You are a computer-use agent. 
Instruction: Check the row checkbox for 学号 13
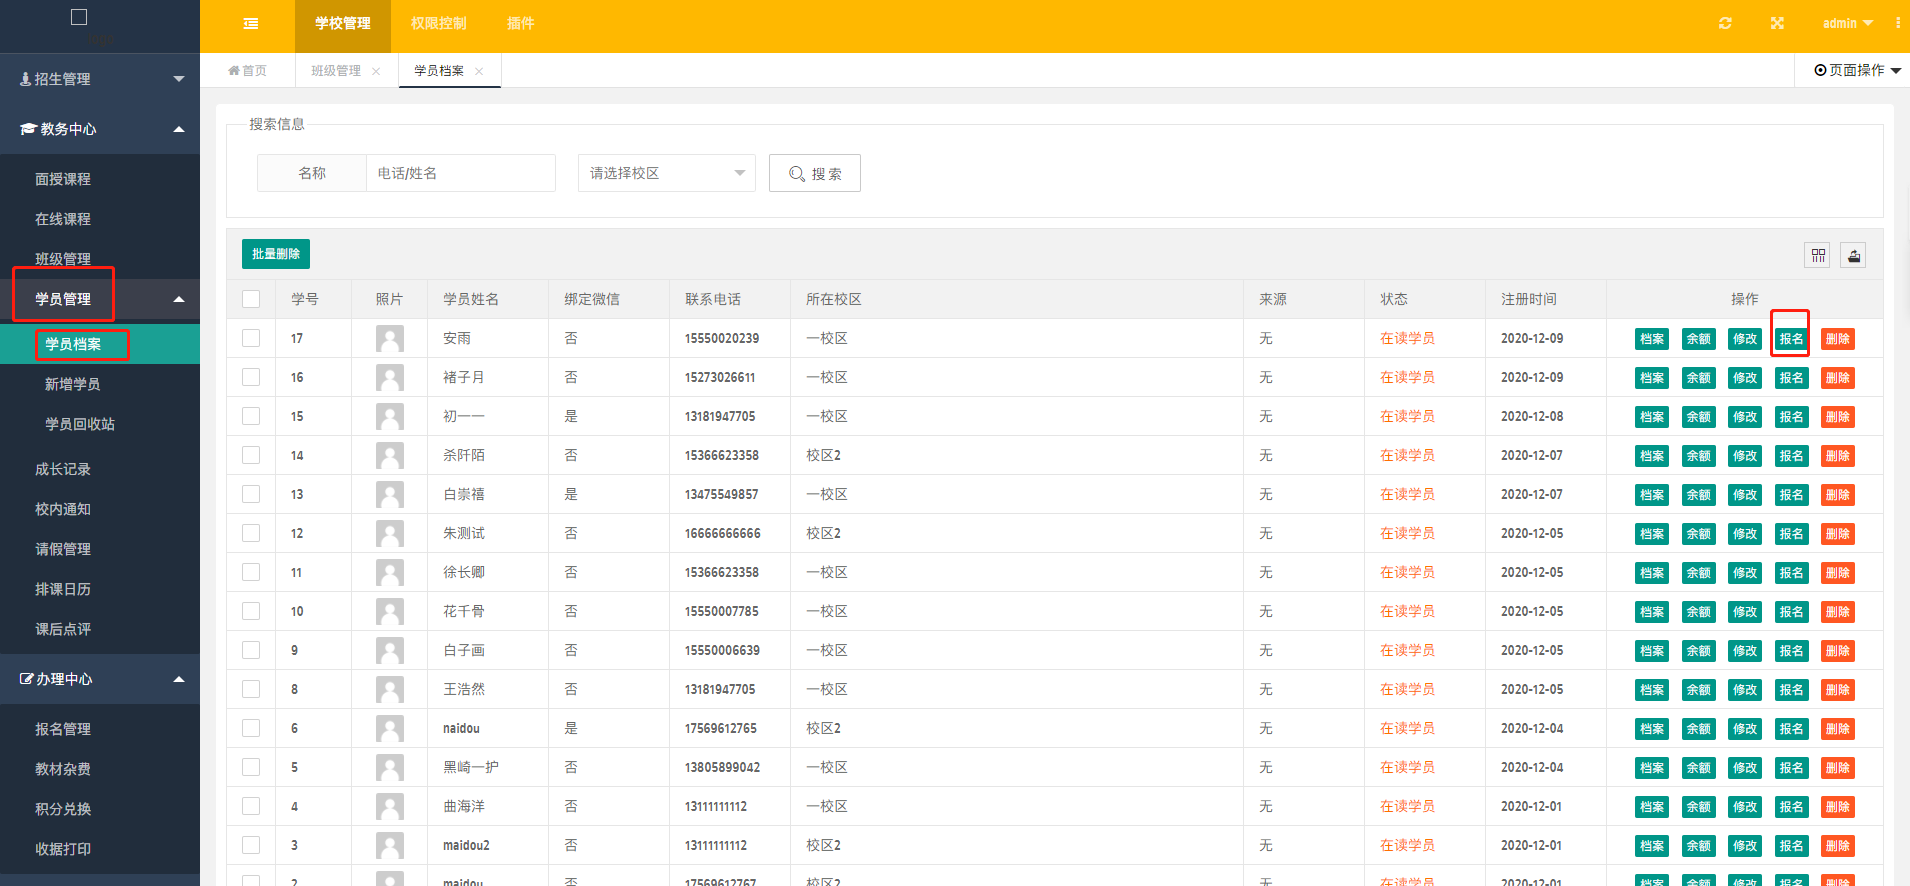tap(251, 494)
